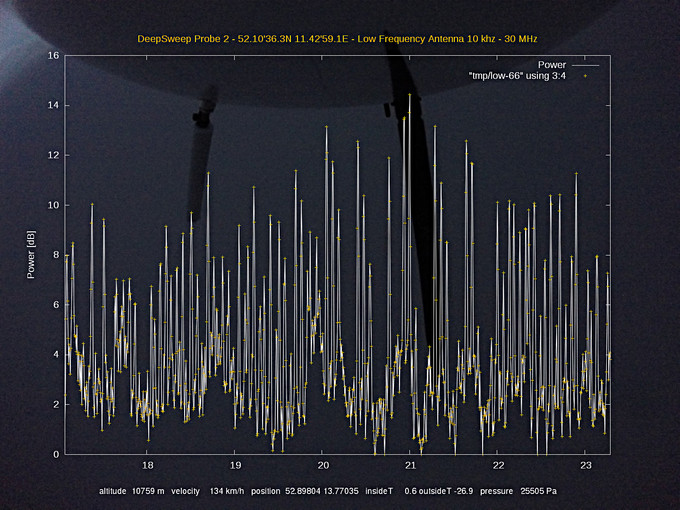Click y-axis tick label 12
The width and height of the screenshot is (680, 510).
click(x=53, y=155)
